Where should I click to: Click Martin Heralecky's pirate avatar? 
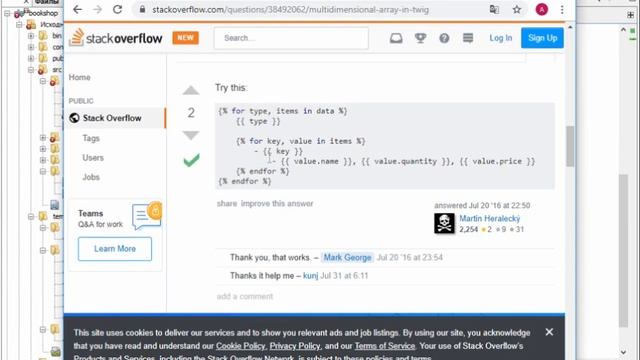pos(444,223)
